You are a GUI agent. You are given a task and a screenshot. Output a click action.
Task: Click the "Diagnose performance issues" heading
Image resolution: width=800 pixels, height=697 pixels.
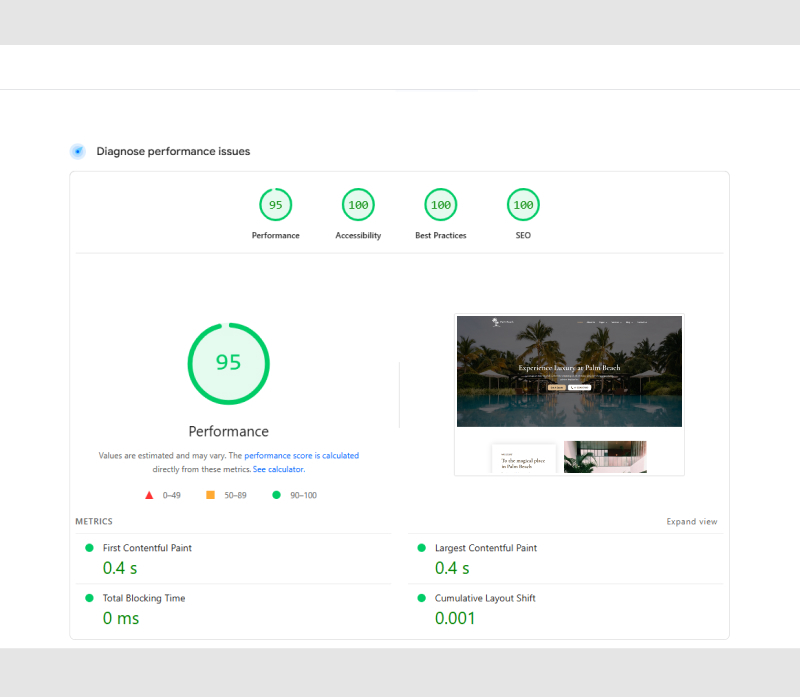[173, 152]
